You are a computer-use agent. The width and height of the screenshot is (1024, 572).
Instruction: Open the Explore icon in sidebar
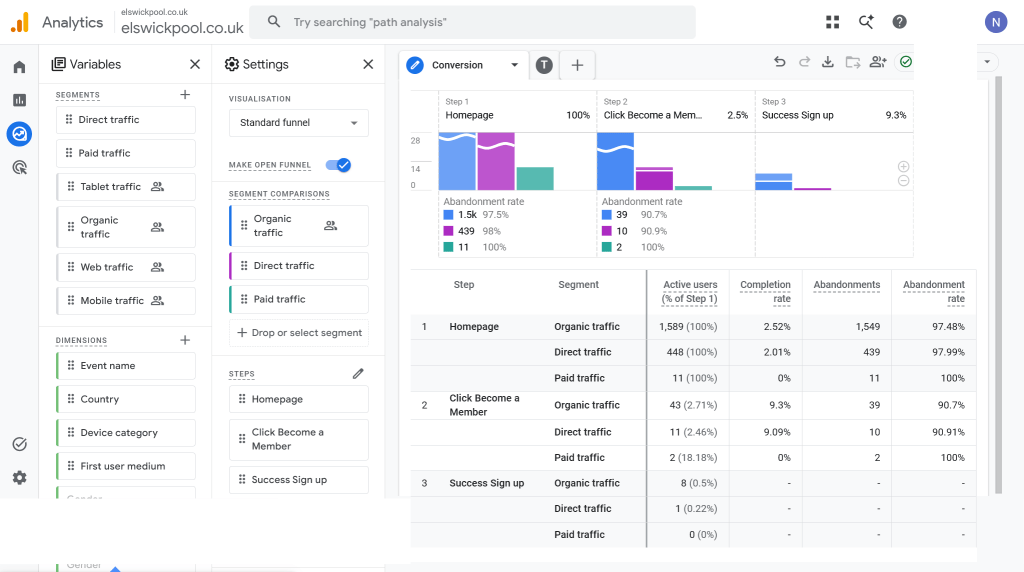[20, 134]
